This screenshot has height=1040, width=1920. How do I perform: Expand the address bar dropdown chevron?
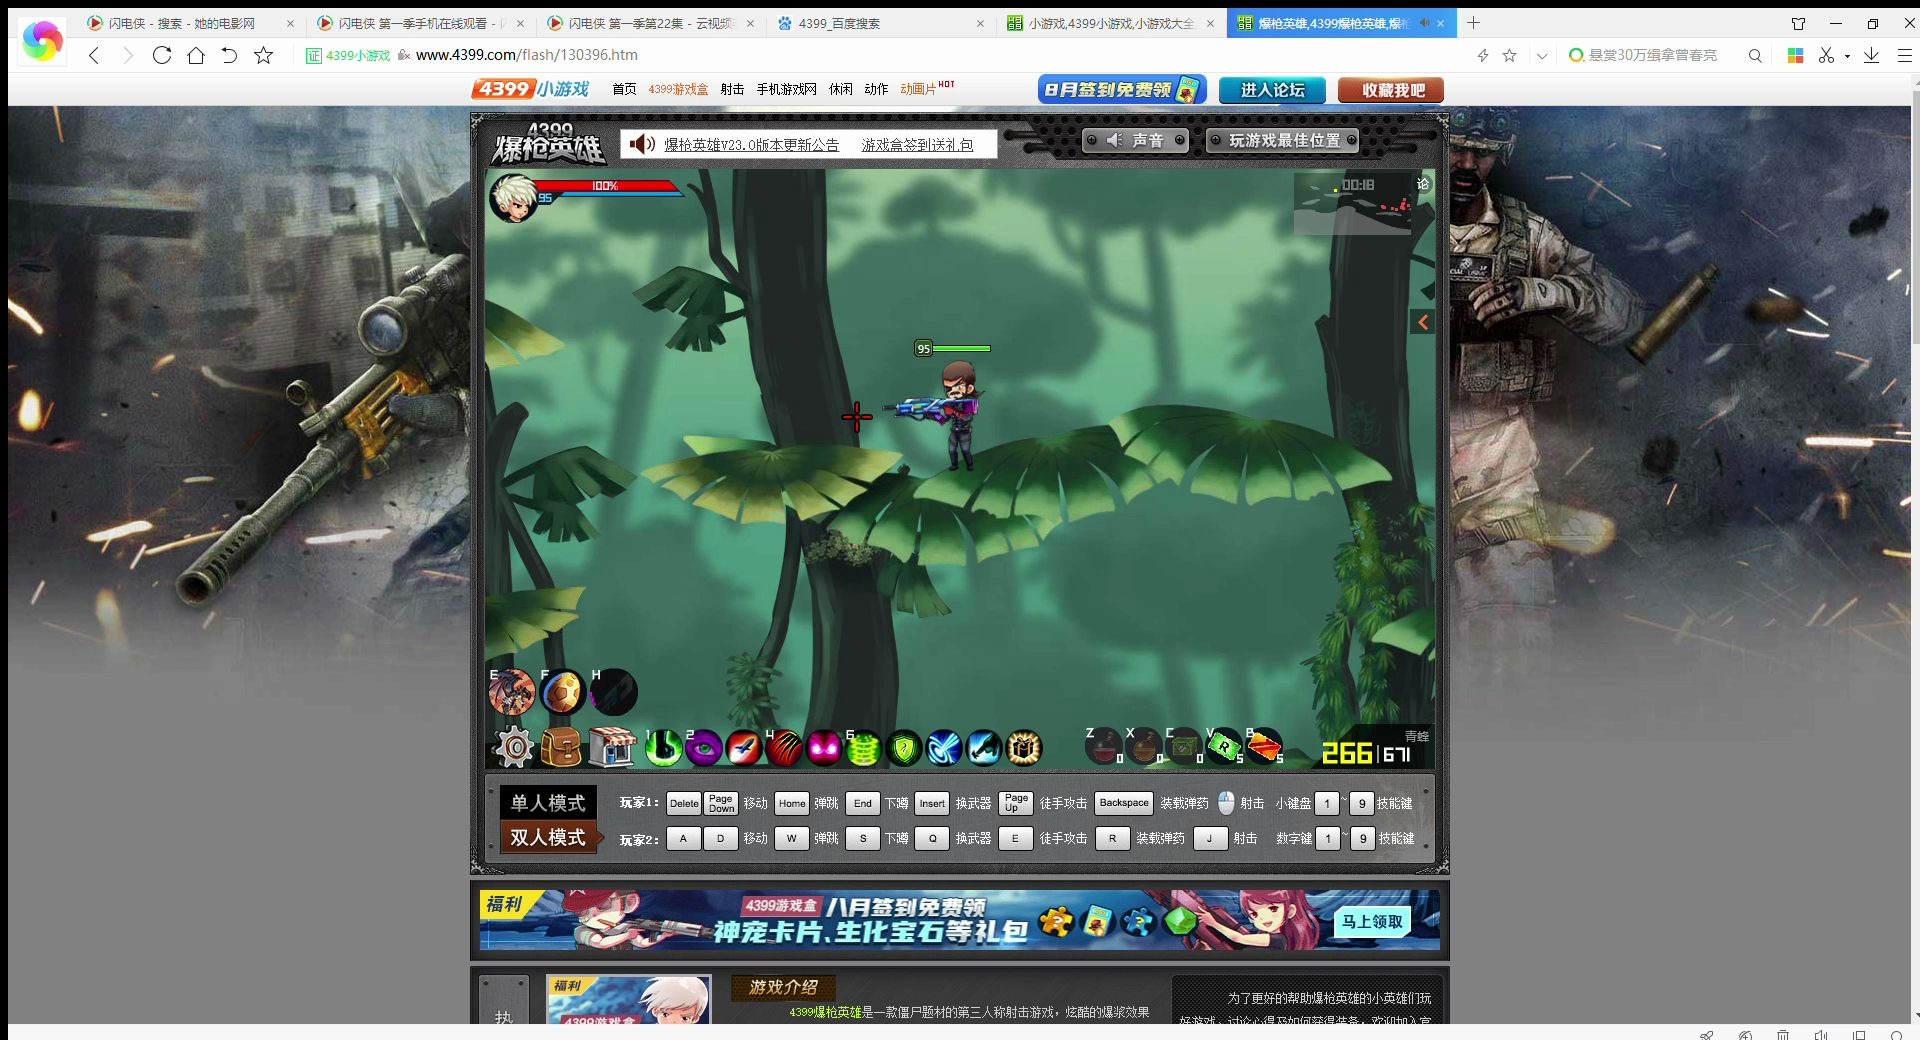pyautogui.click(x=1541, y=56)
